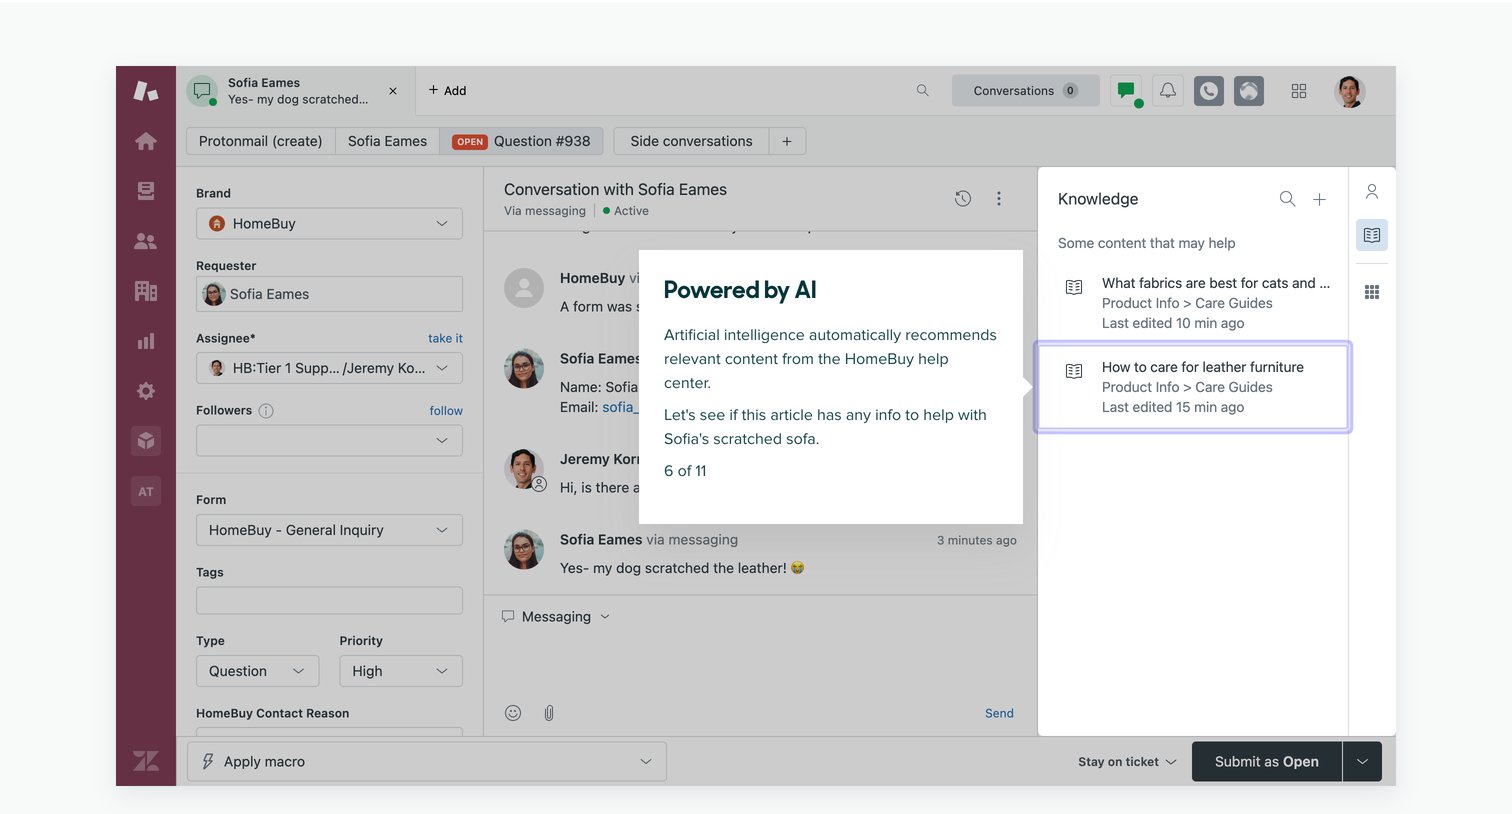The image size is (1512, 814).
Task: Click the Sofia Eames ticket tab header
Action: pos(294,91)
